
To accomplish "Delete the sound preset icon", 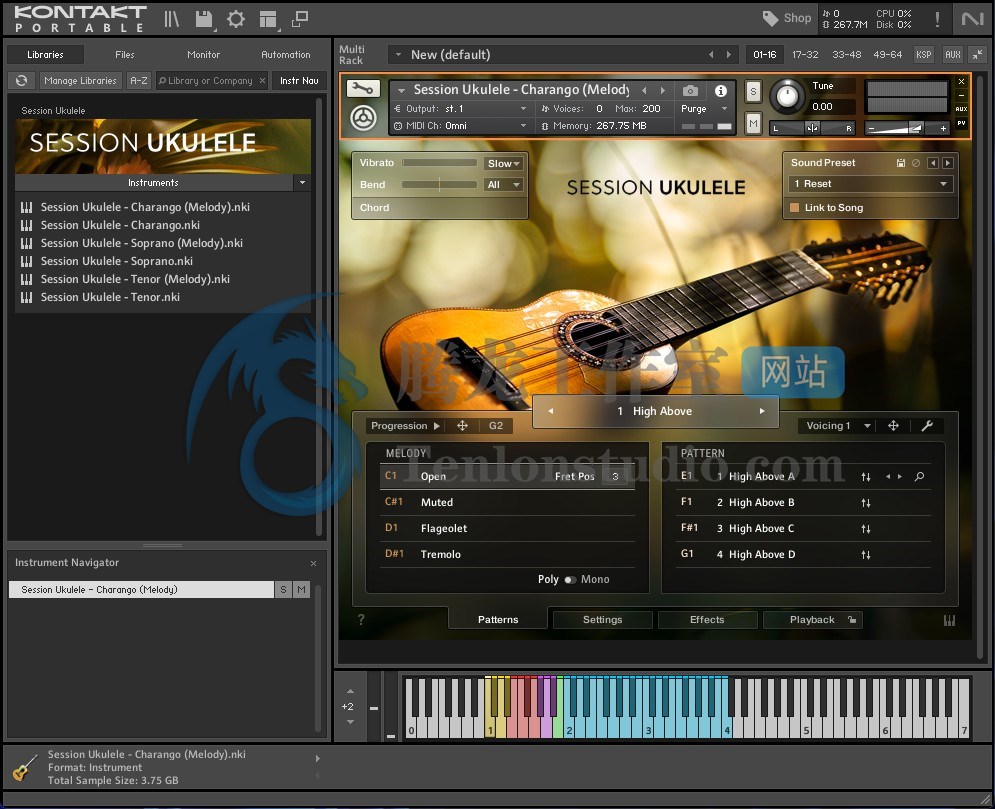I will 916,163.
